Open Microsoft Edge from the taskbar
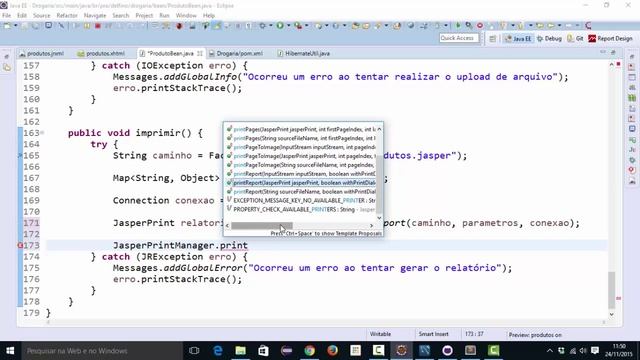640x360 pixels. point(218,351)
